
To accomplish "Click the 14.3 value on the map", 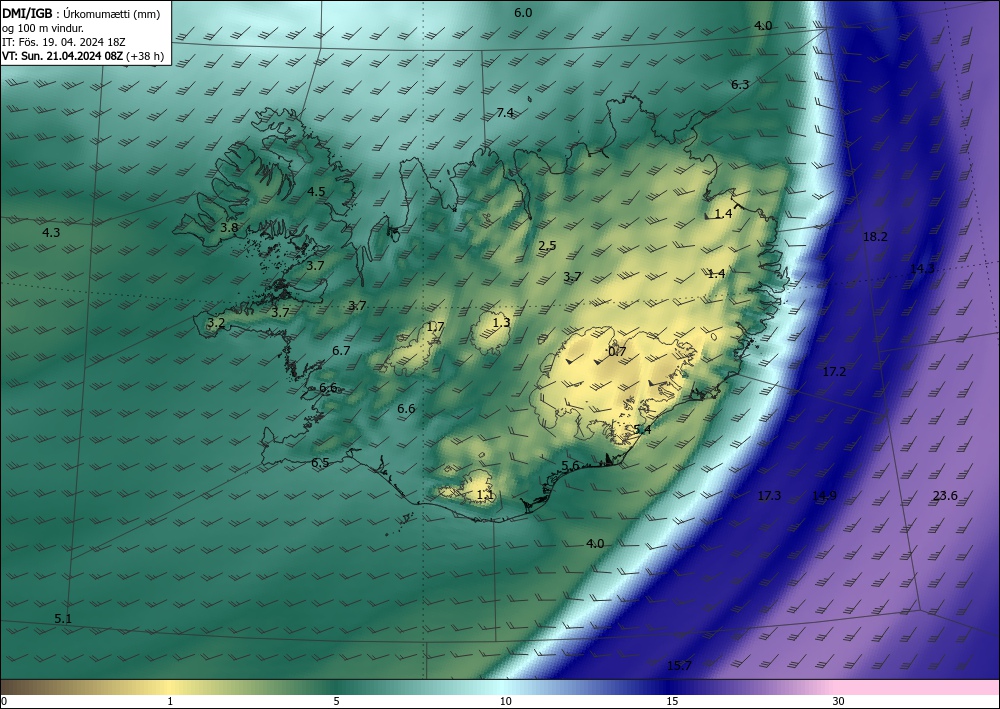I will coord(922,268).
